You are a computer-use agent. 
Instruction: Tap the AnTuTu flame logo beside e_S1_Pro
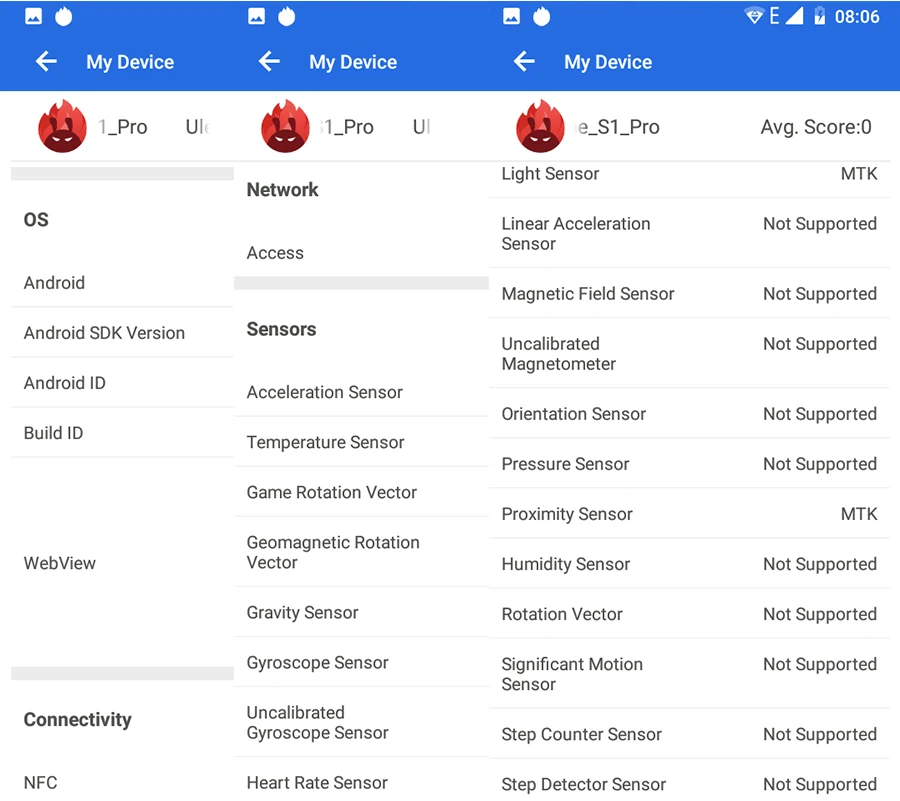point(540,126)
